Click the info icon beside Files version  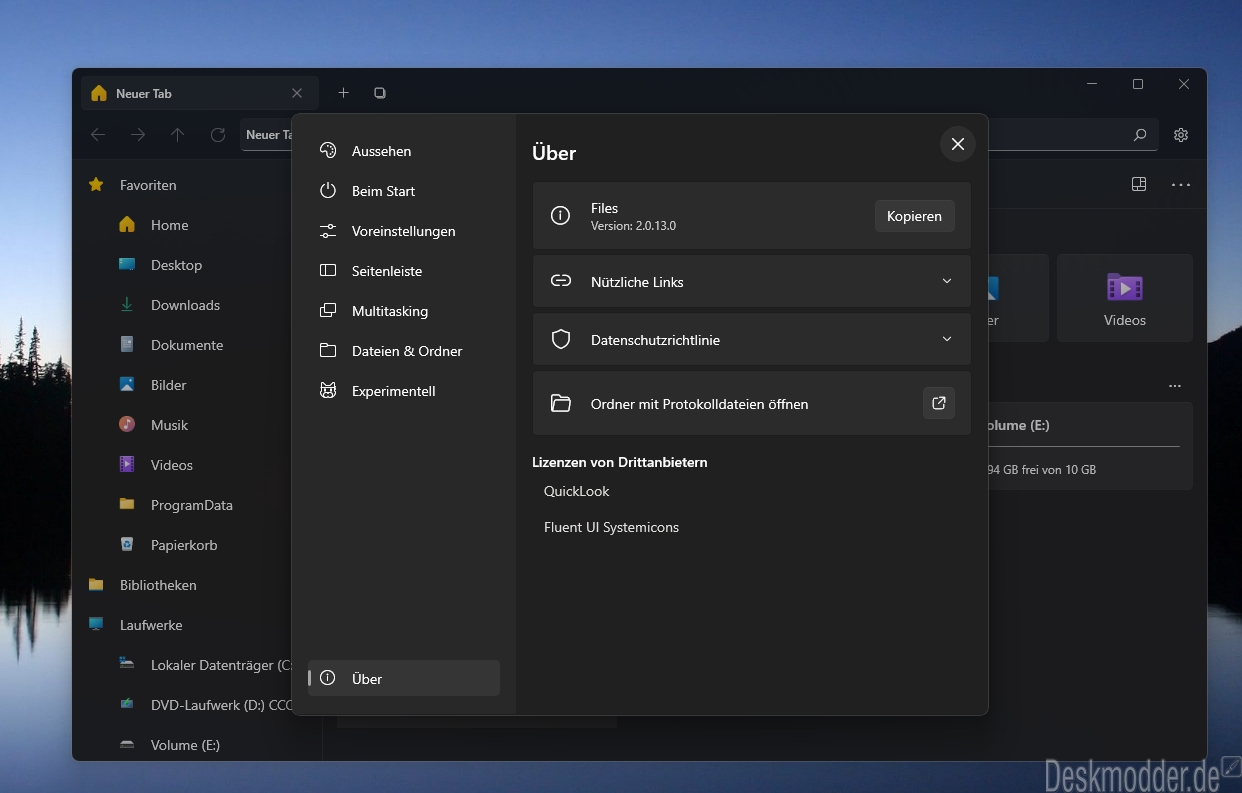point(561,215)
